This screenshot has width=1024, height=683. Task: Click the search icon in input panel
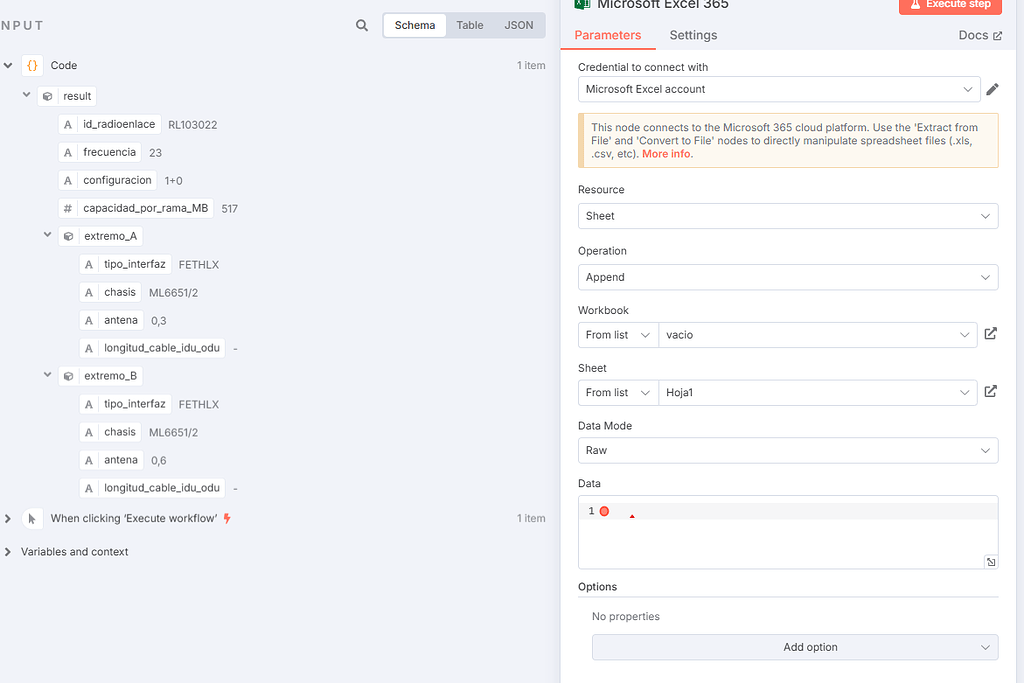pyautogui.click(x=362, y=26)
